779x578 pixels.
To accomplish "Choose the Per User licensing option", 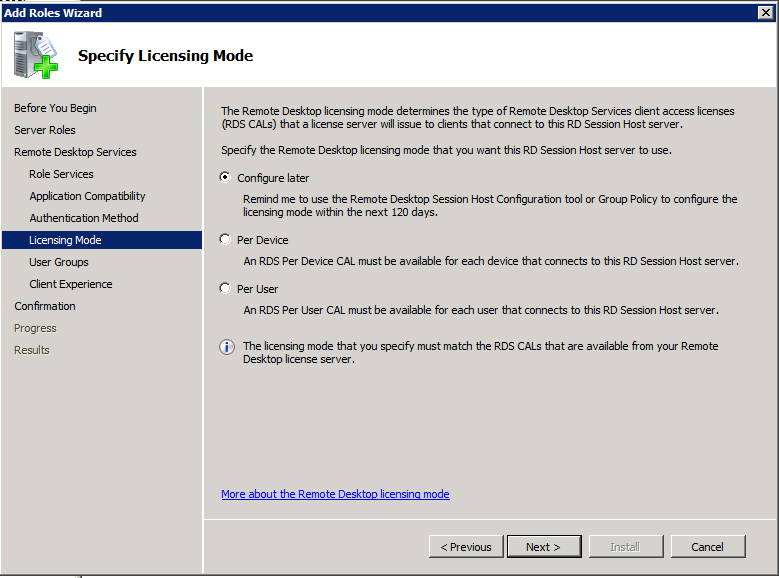I will (225, 288).
